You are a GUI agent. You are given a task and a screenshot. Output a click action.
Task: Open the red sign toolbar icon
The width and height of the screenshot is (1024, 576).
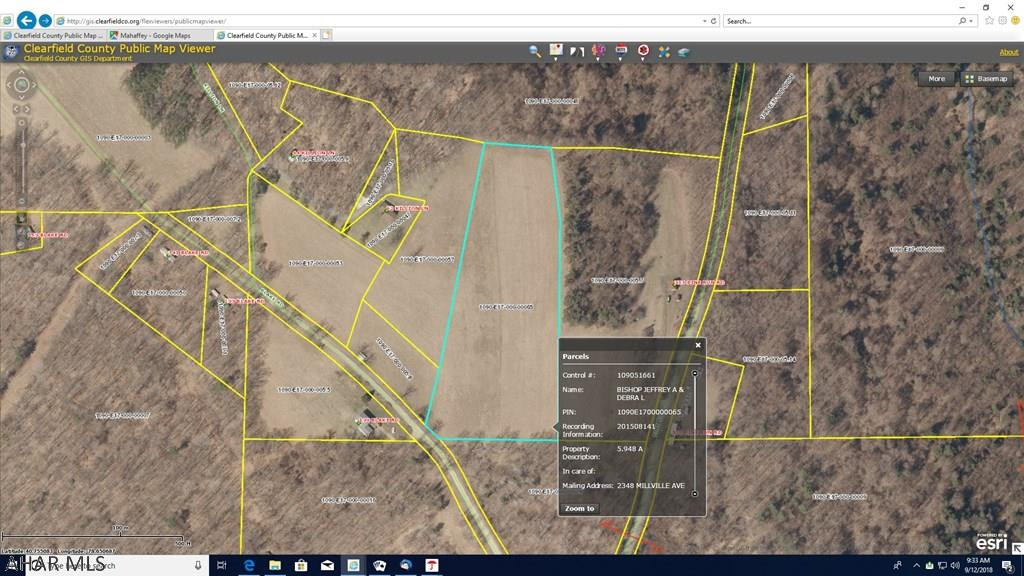[x=621, y=51]
